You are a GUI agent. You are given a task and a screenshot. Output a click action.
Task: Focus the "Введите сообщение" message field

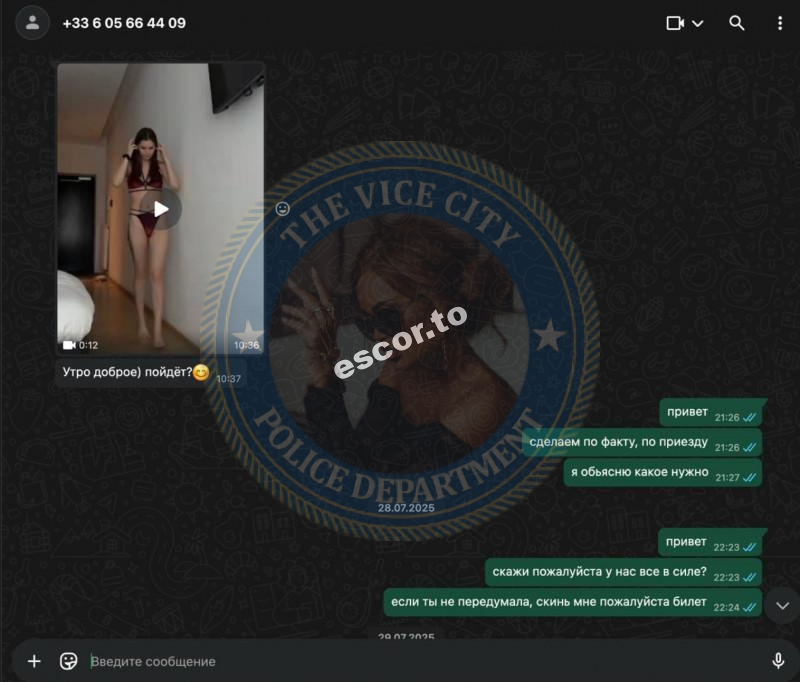[x=423, y=661]
